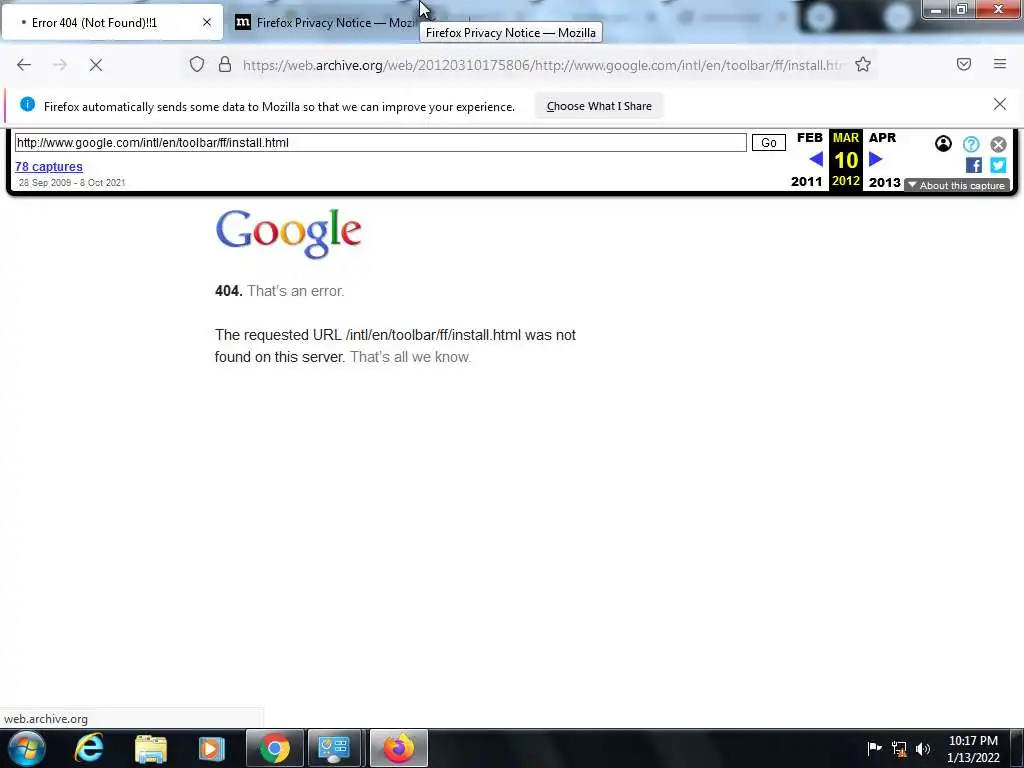Screen dimensions: 1024x768
Task: Go back to the previous page
Action: point(24,65)
